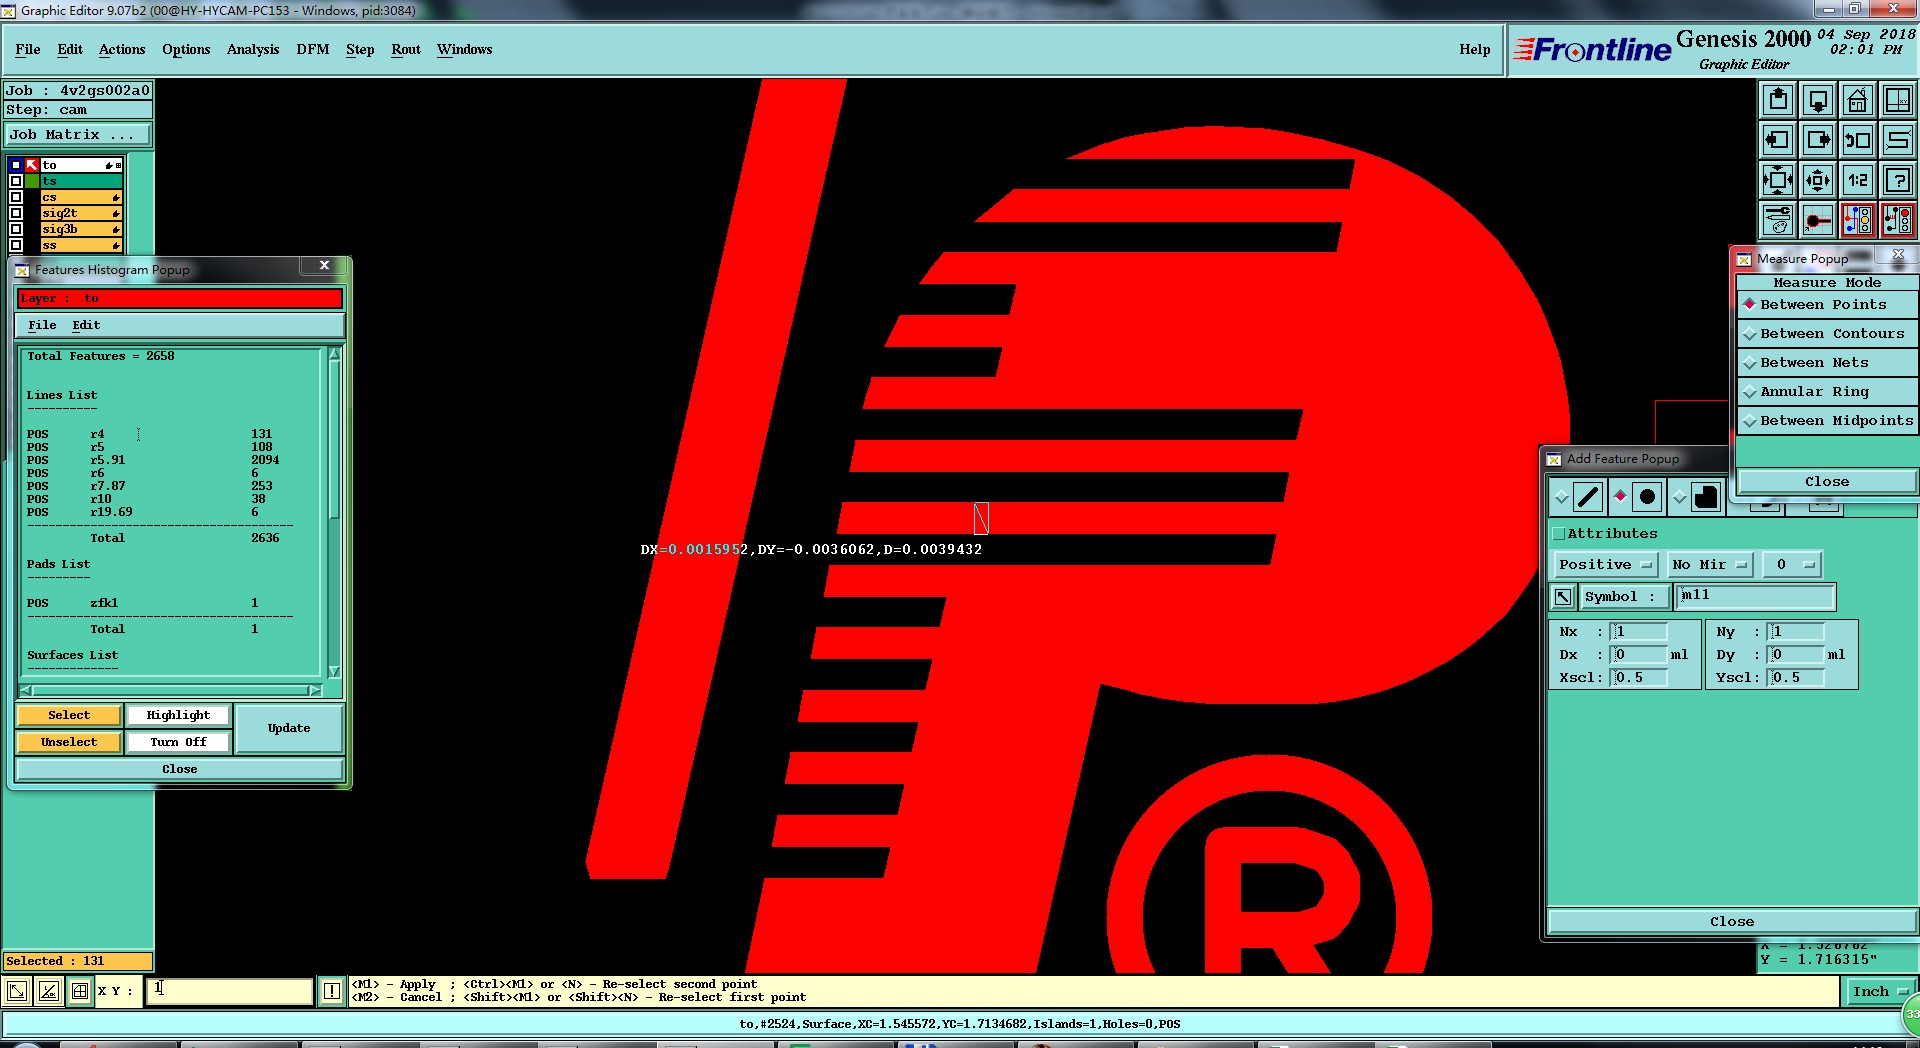Viewport: 1920px width, 1048px height.
Task: Click the Update button
Action: [289, 728]
